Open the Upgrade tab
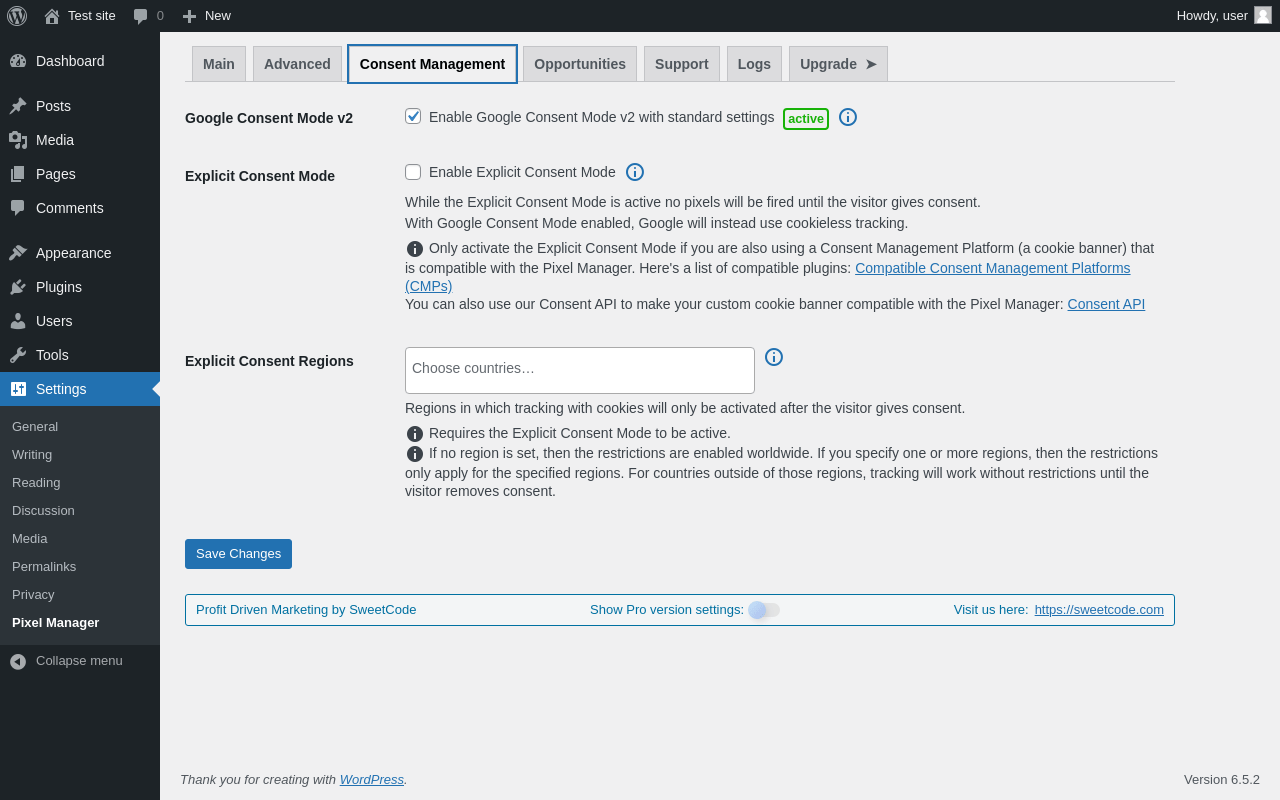 [x=838, y=64]
